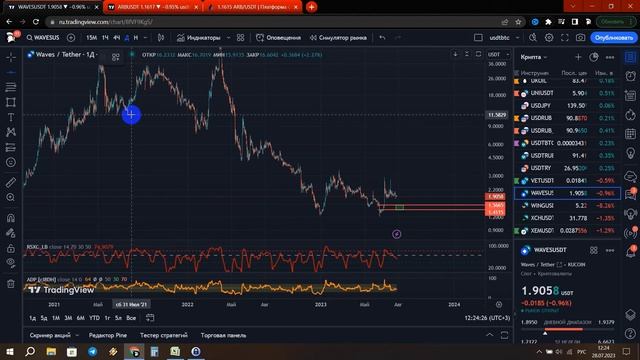Select UNIUSDT in the watchlist
The width and height of the screenshot is (640, 360).
pyautogui.click(x=567, y=93)
